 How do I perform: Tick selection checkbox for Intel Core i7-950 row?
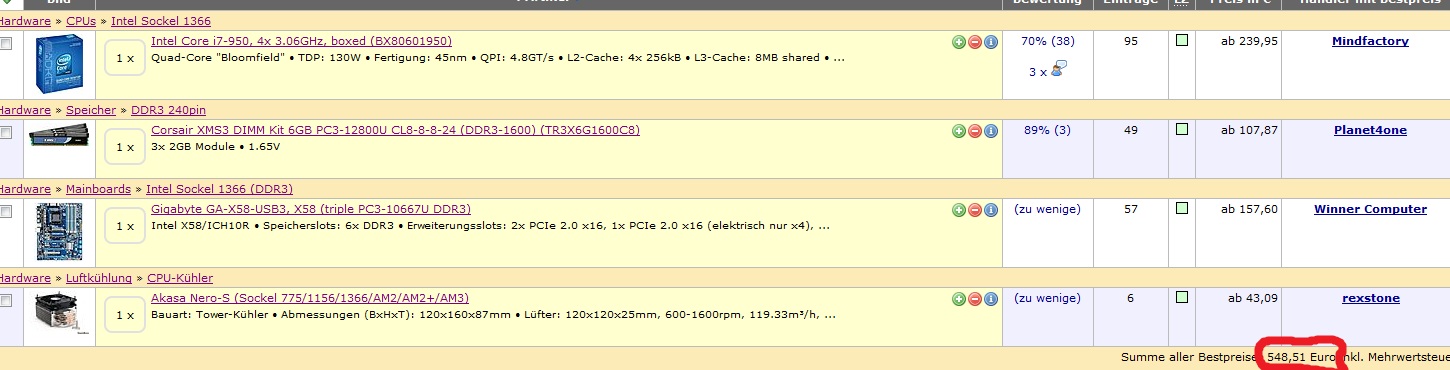pos(6,44)
